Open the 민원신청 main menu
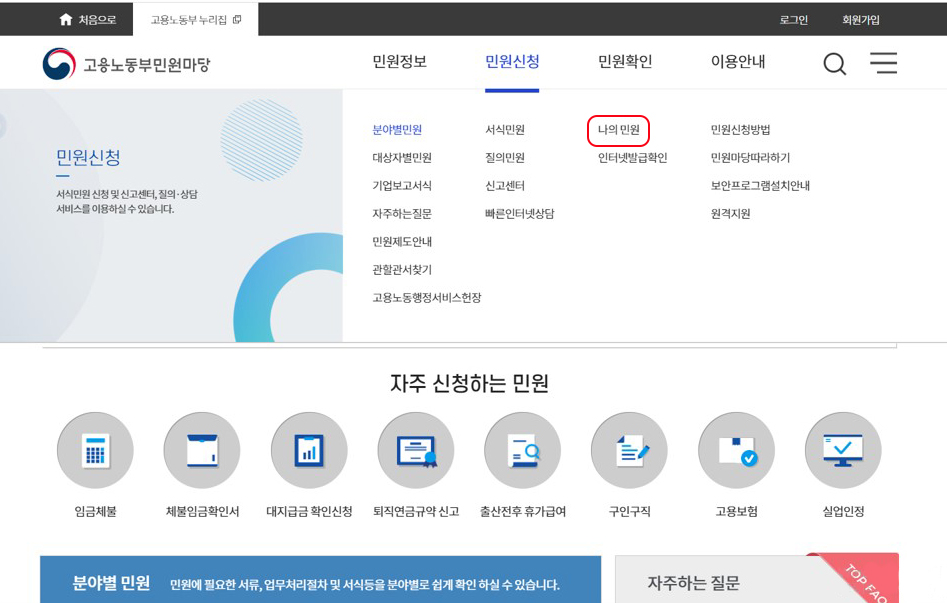Screen dimensions: 947x603 click(512, 62)
